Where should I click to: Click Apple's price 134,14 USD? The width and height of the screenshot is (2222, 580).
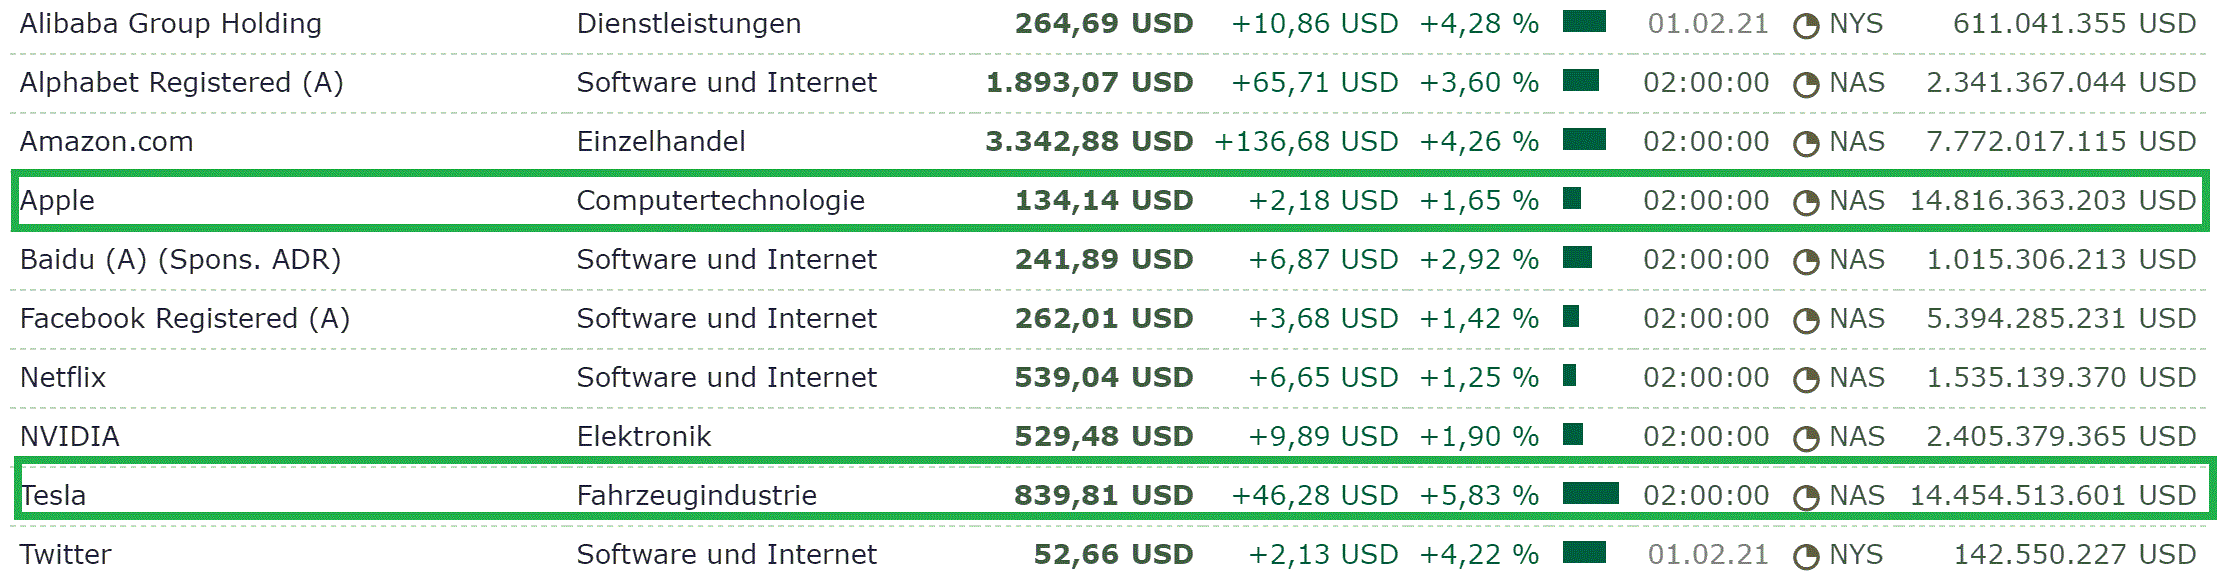coord(1104,201)
